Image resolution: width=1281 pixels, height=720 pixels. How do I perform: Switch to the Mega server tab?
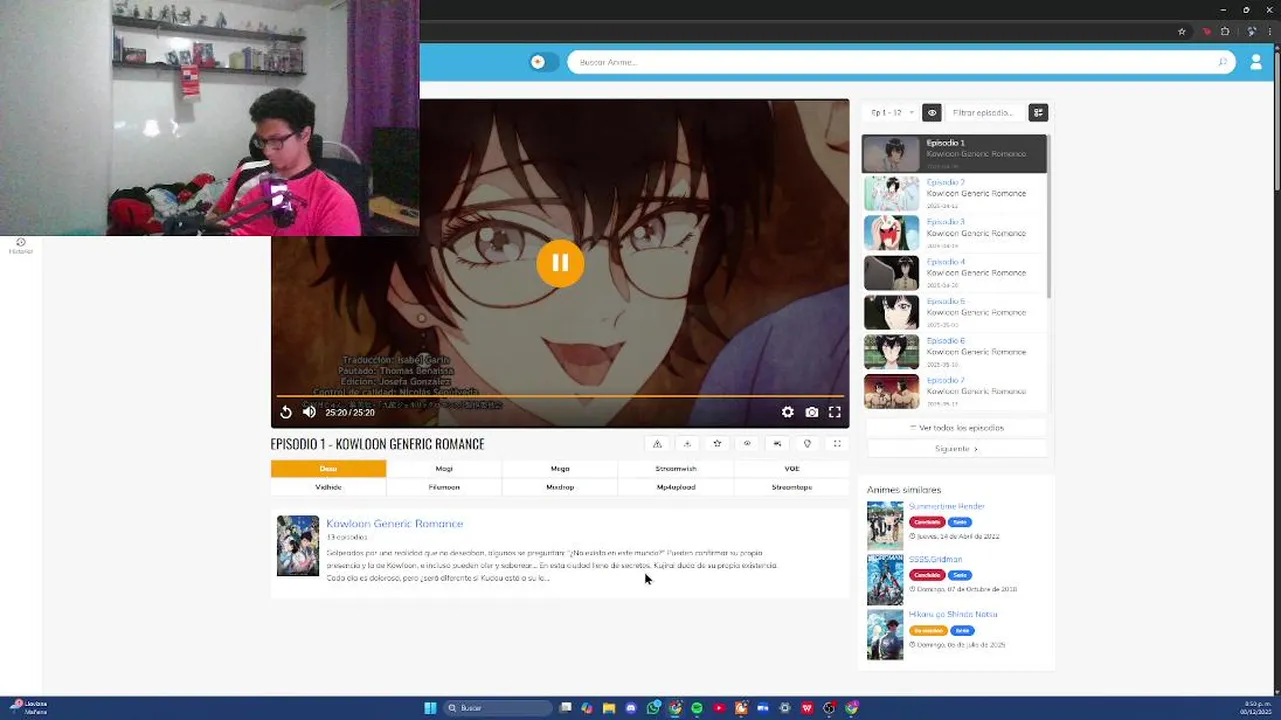[x=560, y=468]
